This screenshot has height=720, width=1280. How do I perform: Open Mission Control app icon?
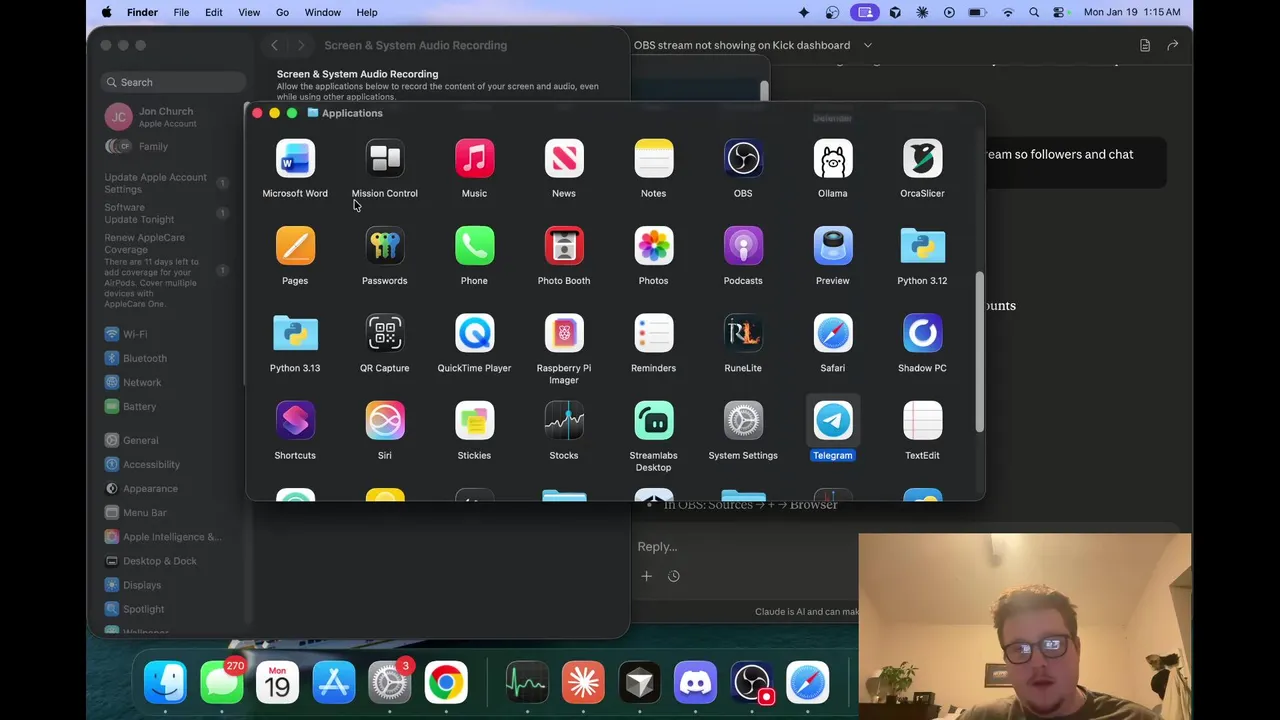click(x=385, y=159)
